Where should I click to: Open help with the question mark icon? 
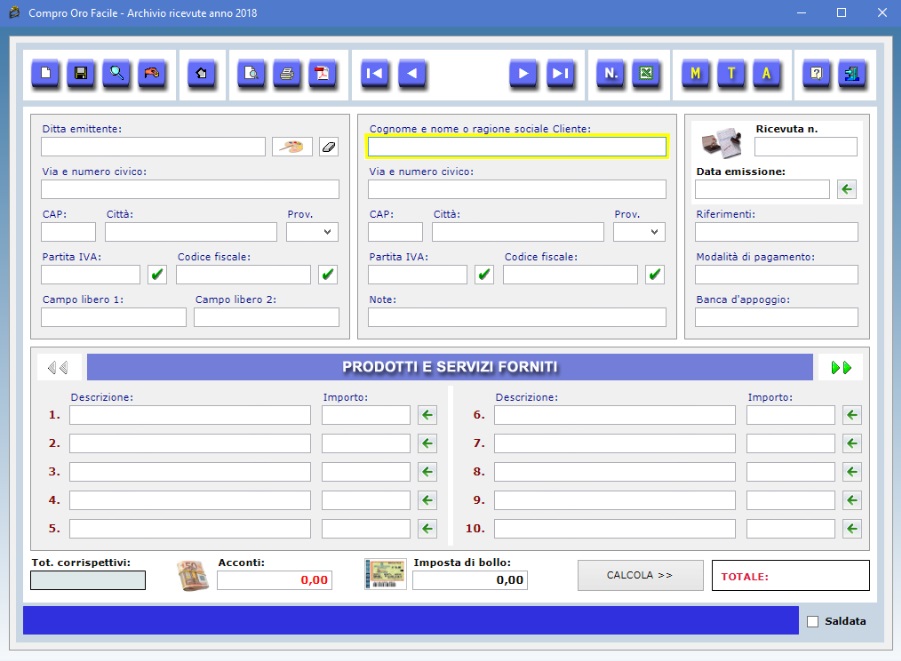point(817,74)
